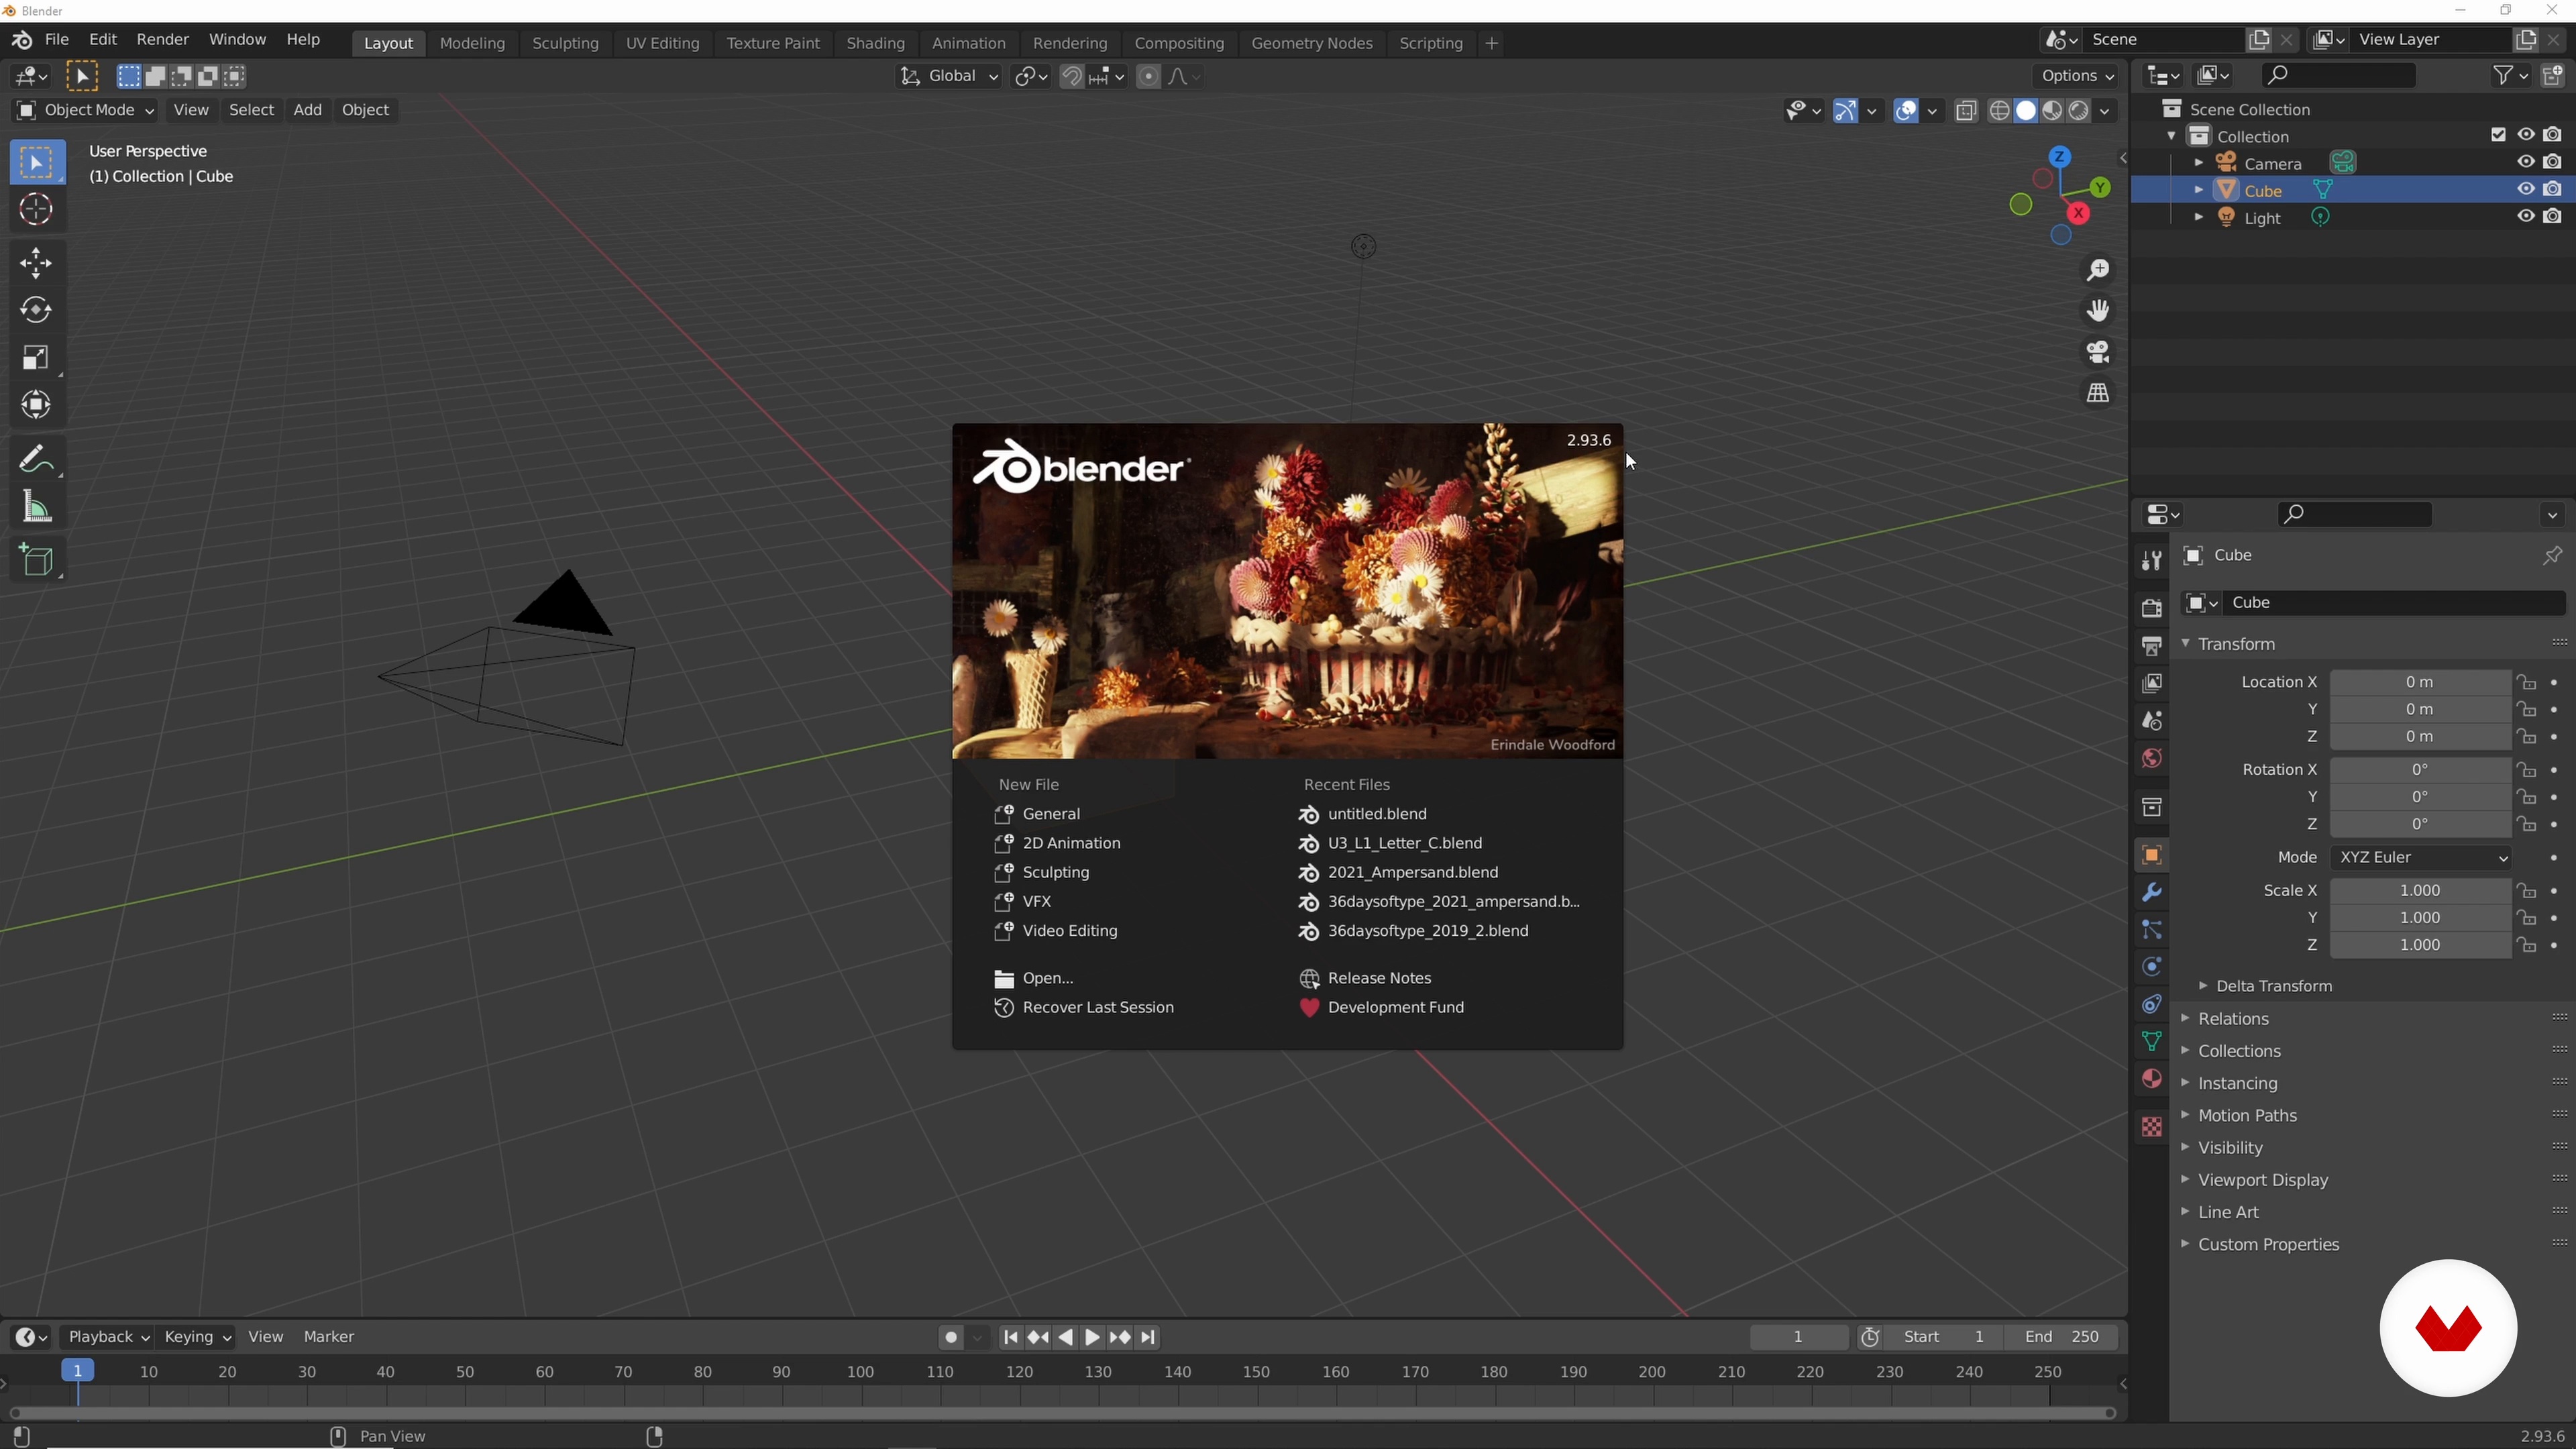Toggle X-ray display

tap(1965, 111)
